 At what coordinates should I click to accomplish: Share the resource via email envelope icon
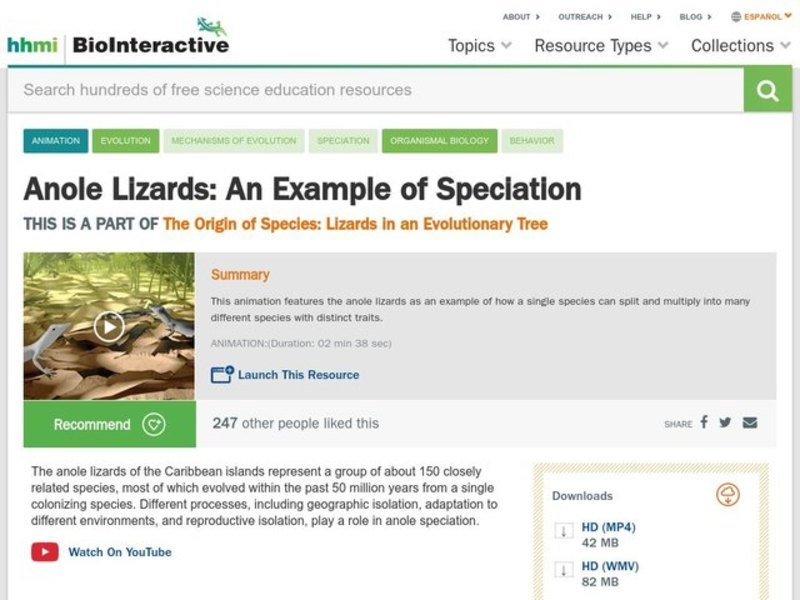point(748,423)
